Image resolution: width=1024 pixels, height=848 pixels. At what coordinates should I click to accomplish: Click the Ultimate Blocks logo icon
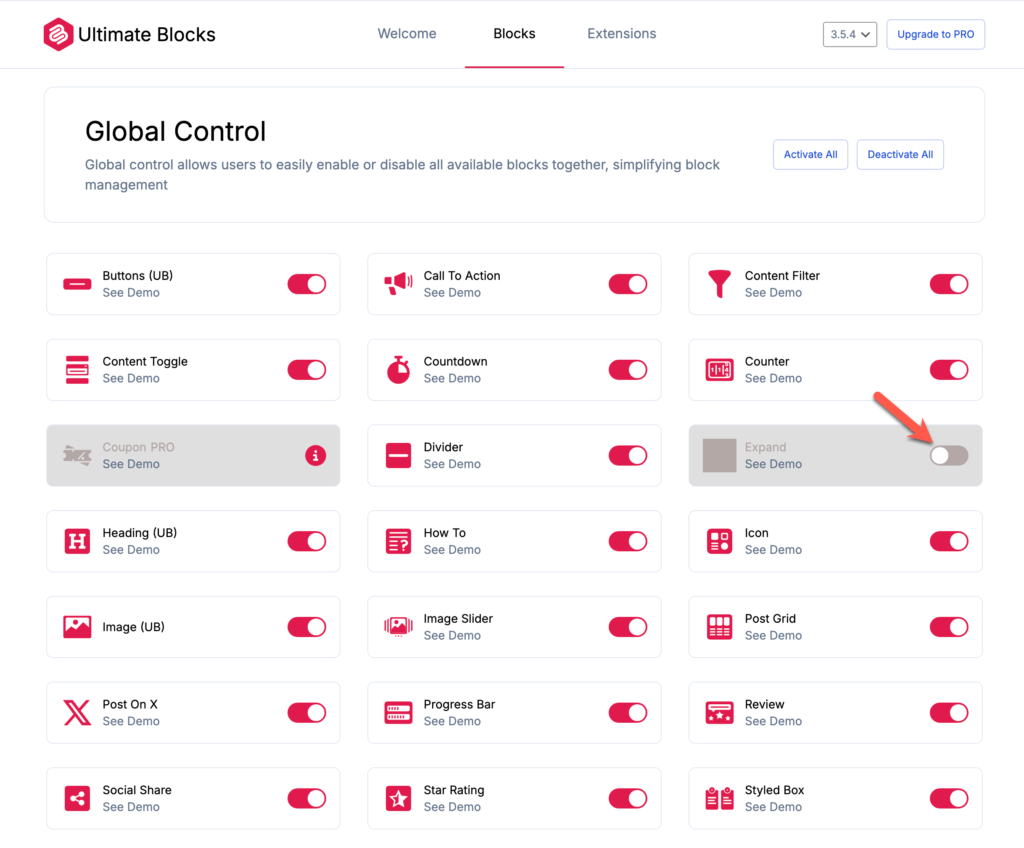(58, 34)
